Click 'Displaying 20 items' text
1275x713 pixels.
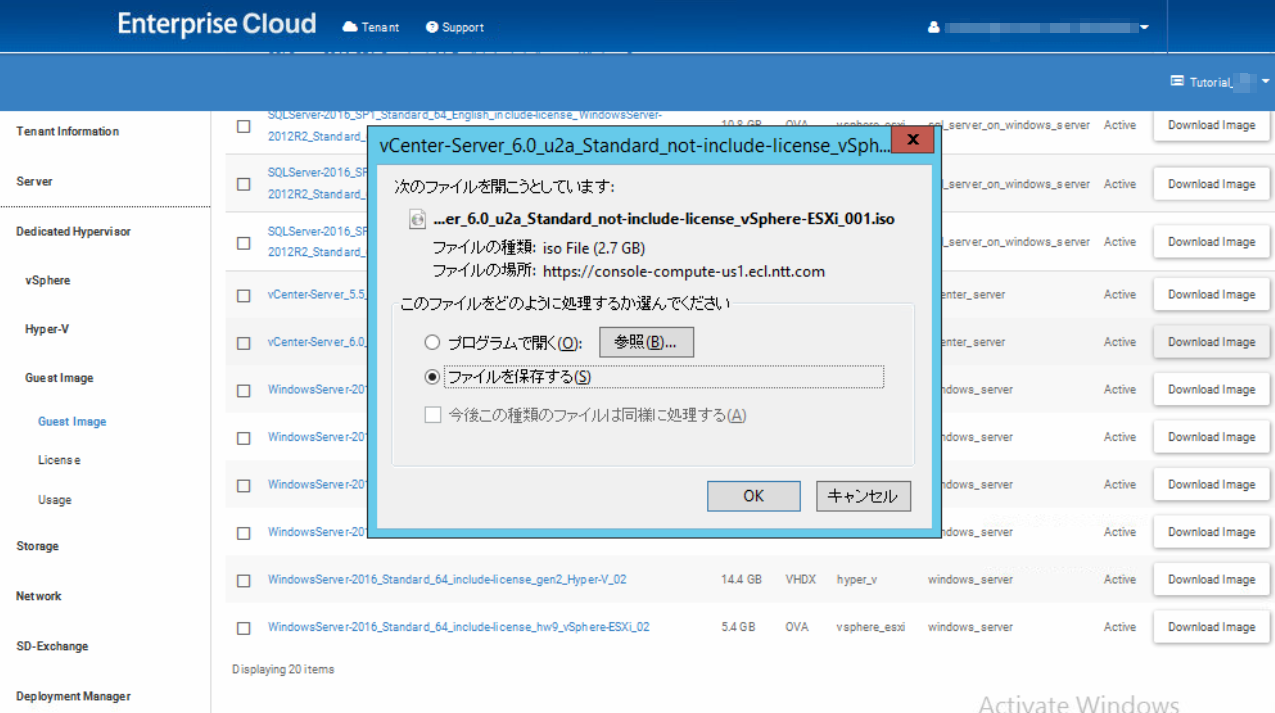pyautogui.click(x=283, y=669)
